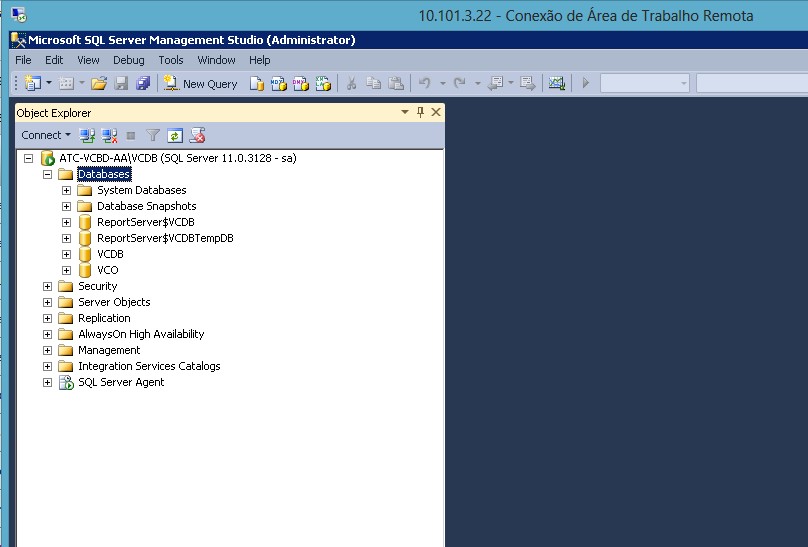
Task: Click the Database Engine Query icon
Action: [x=257, y=84]
